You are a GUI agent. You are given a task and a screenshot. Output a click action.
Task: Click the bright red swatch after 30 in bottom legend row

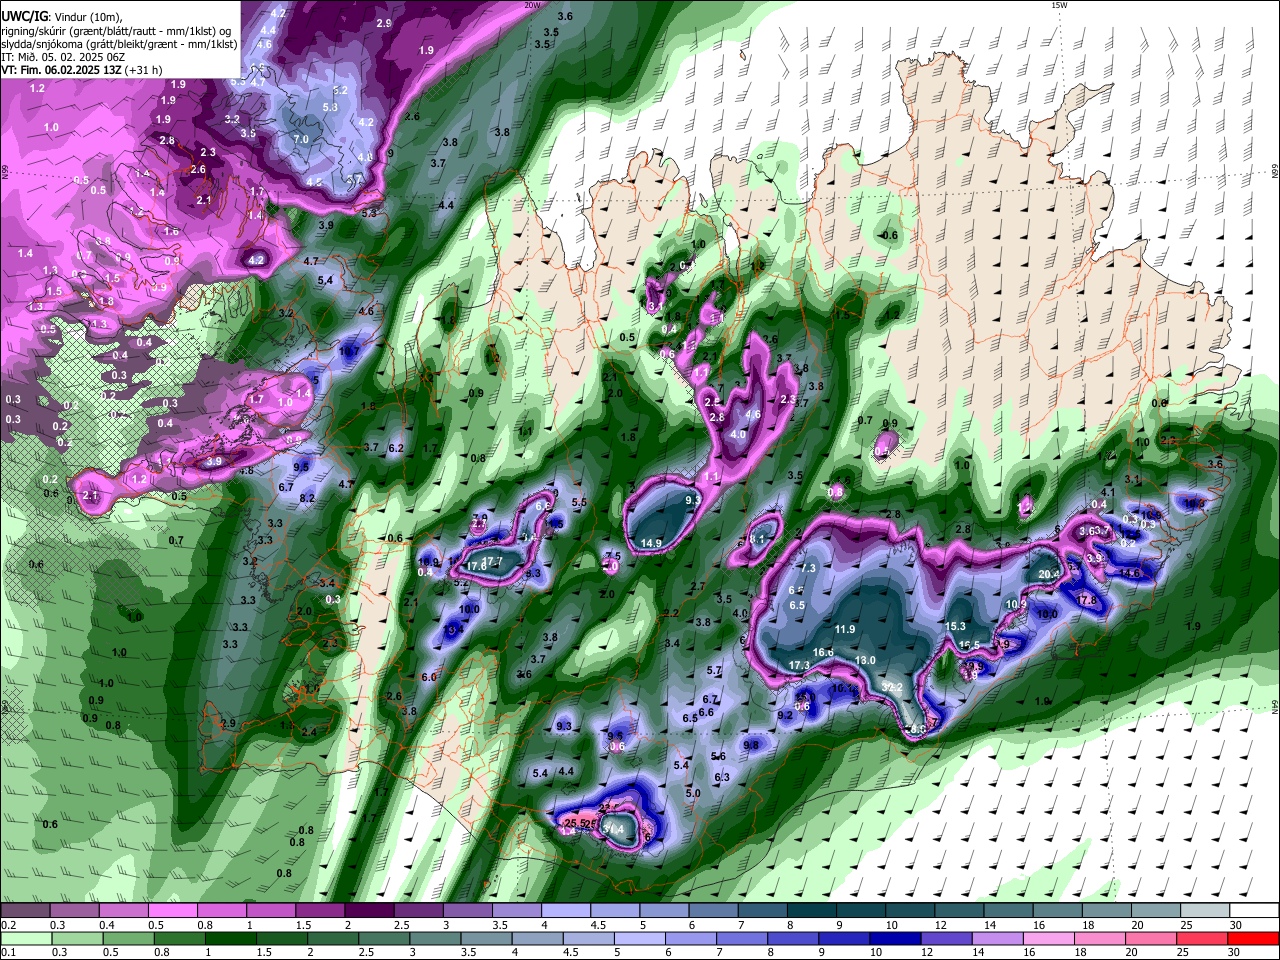(x=1253, y=938)
